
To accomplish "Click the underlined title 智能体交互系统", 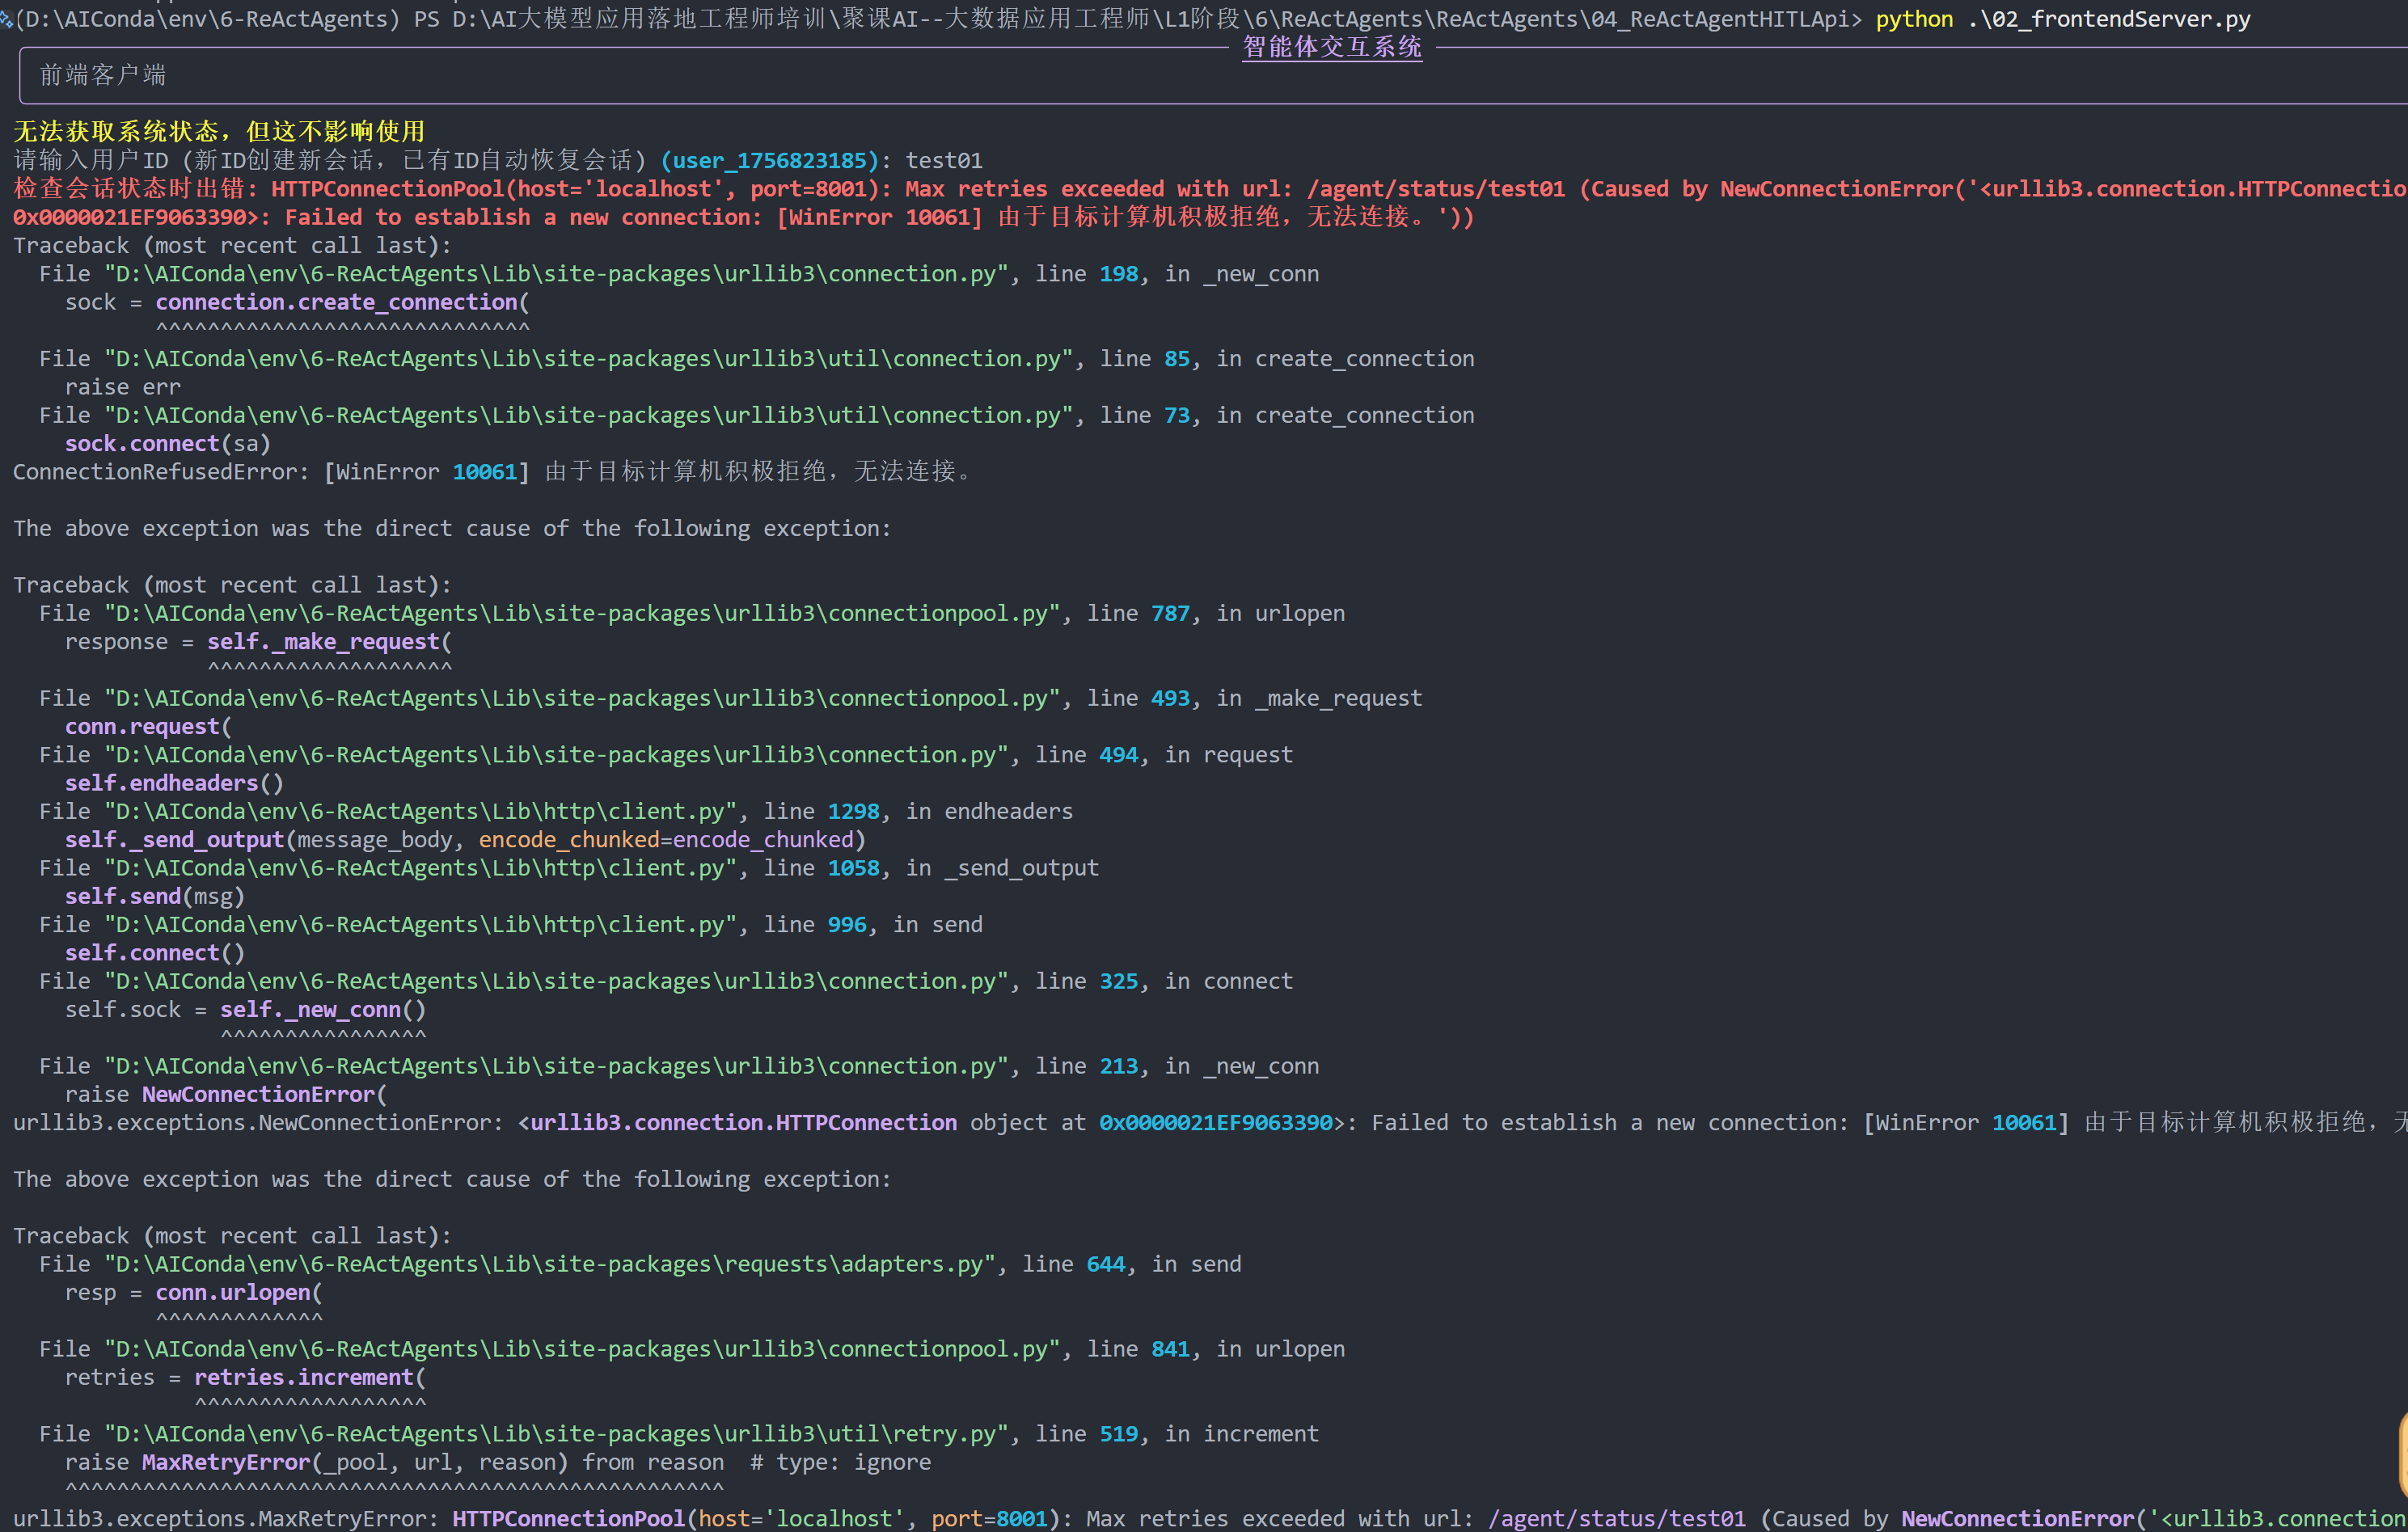I will click(1332, 47).
